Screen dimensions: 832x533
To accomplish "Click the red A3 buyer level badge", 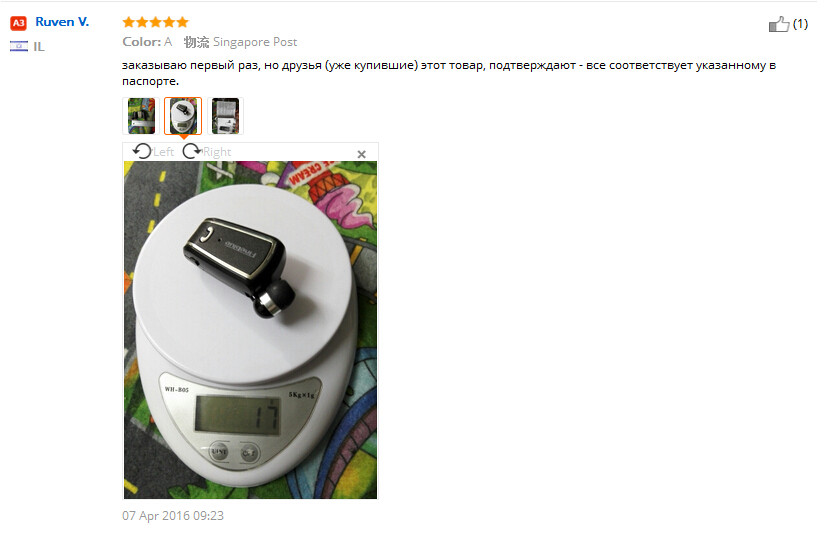I will tap(19, 23).
